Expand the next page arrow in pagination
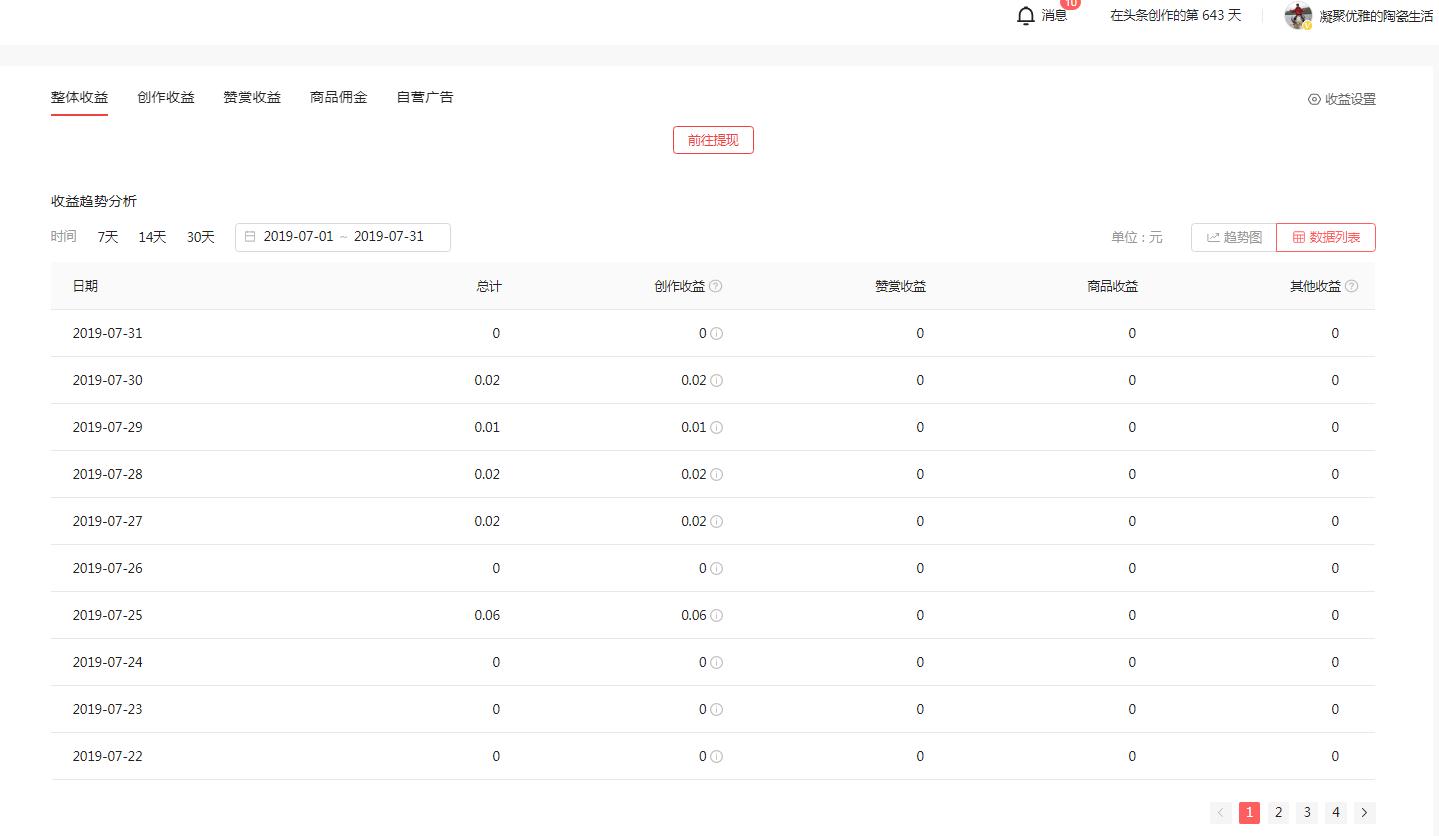The width and height of the screenshot is (1439, 836). tap(1364, 812)
